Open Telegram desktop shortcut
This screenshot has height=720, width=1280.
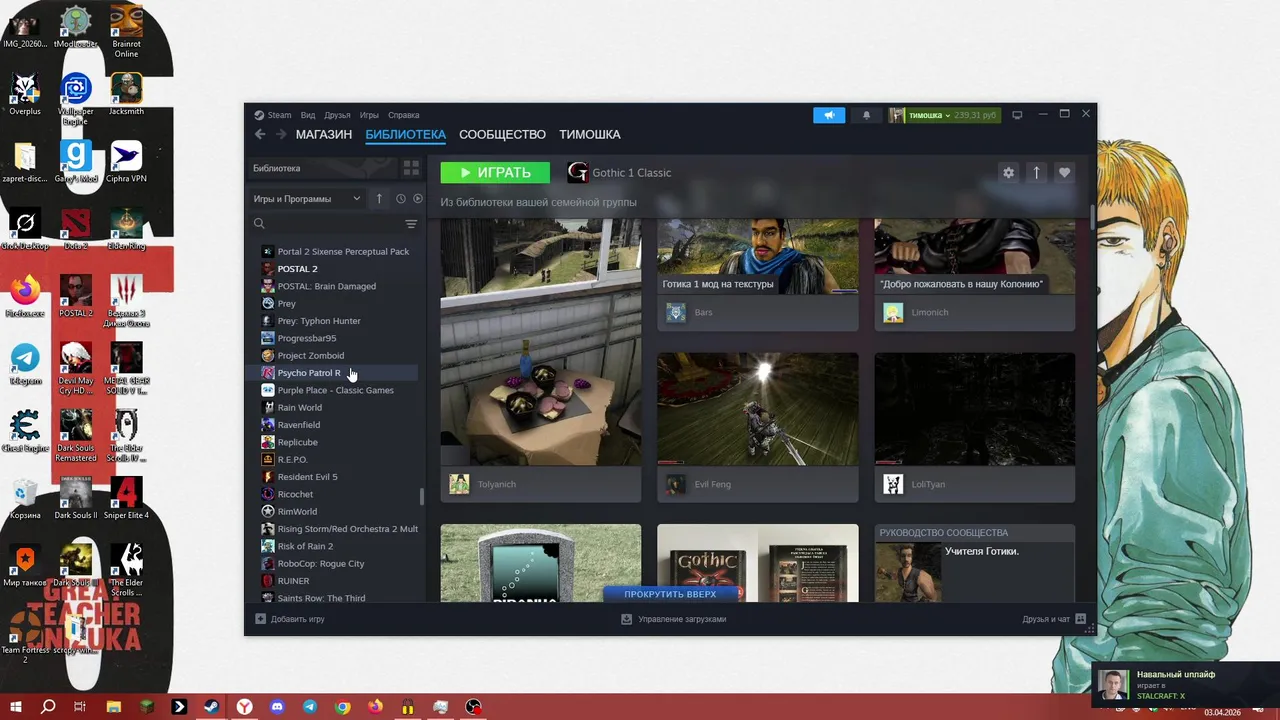pyautogui.click(x=25, y=364)
